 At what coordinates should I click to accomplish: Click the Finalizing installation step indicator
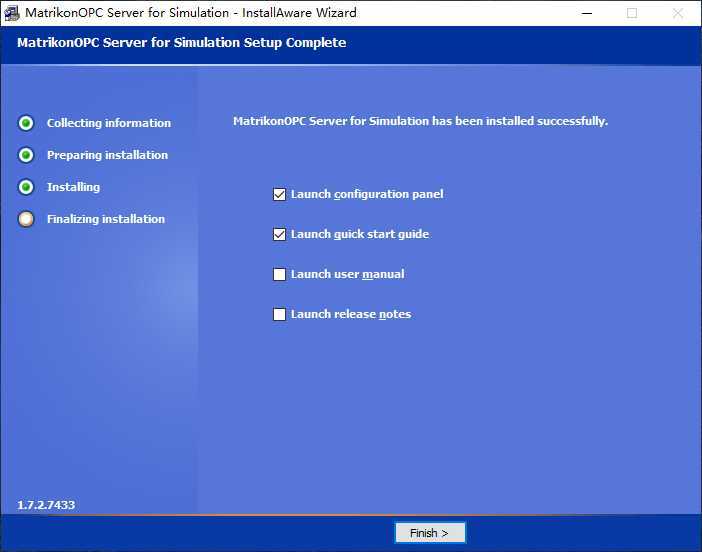click(x=26, y=219)
